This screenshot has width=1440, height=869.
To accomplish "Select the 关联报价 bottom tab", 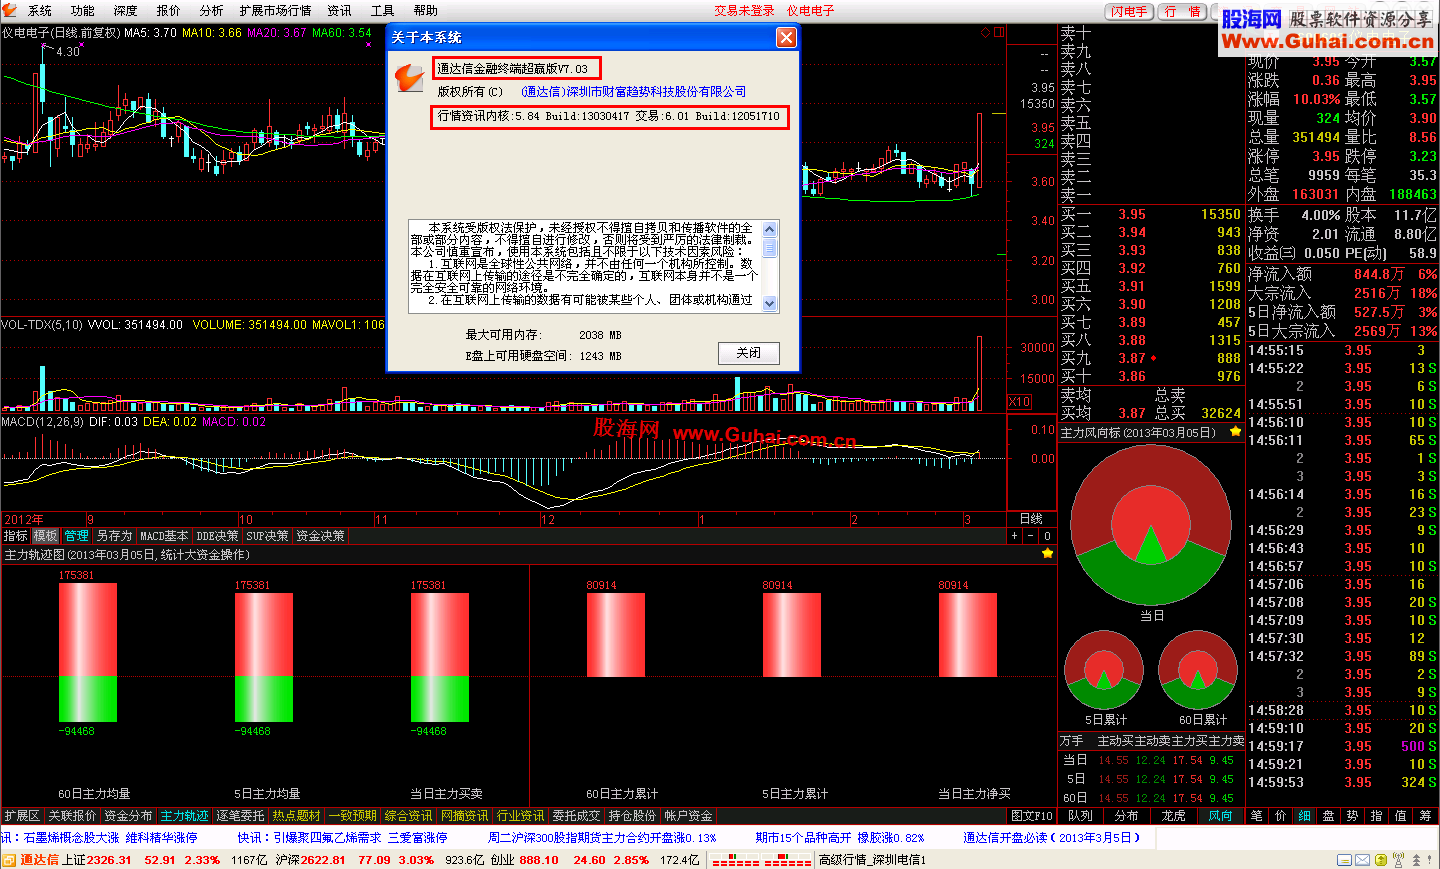I will (72, 816).
